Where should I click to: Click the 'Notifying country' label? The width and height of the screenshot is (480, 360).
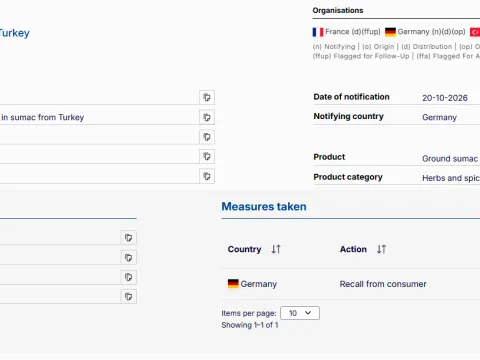point(348,116)
